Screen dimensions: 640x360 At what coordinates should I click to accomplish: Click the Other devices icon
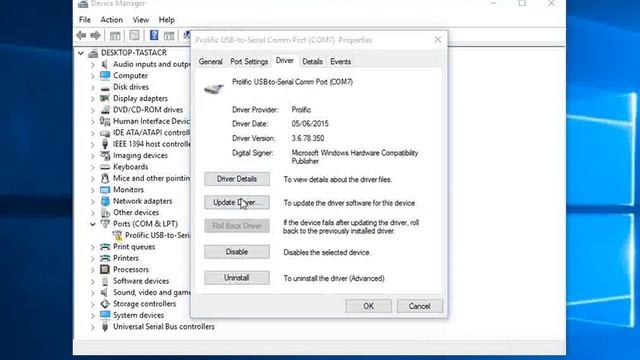click(x=105, y=213)
